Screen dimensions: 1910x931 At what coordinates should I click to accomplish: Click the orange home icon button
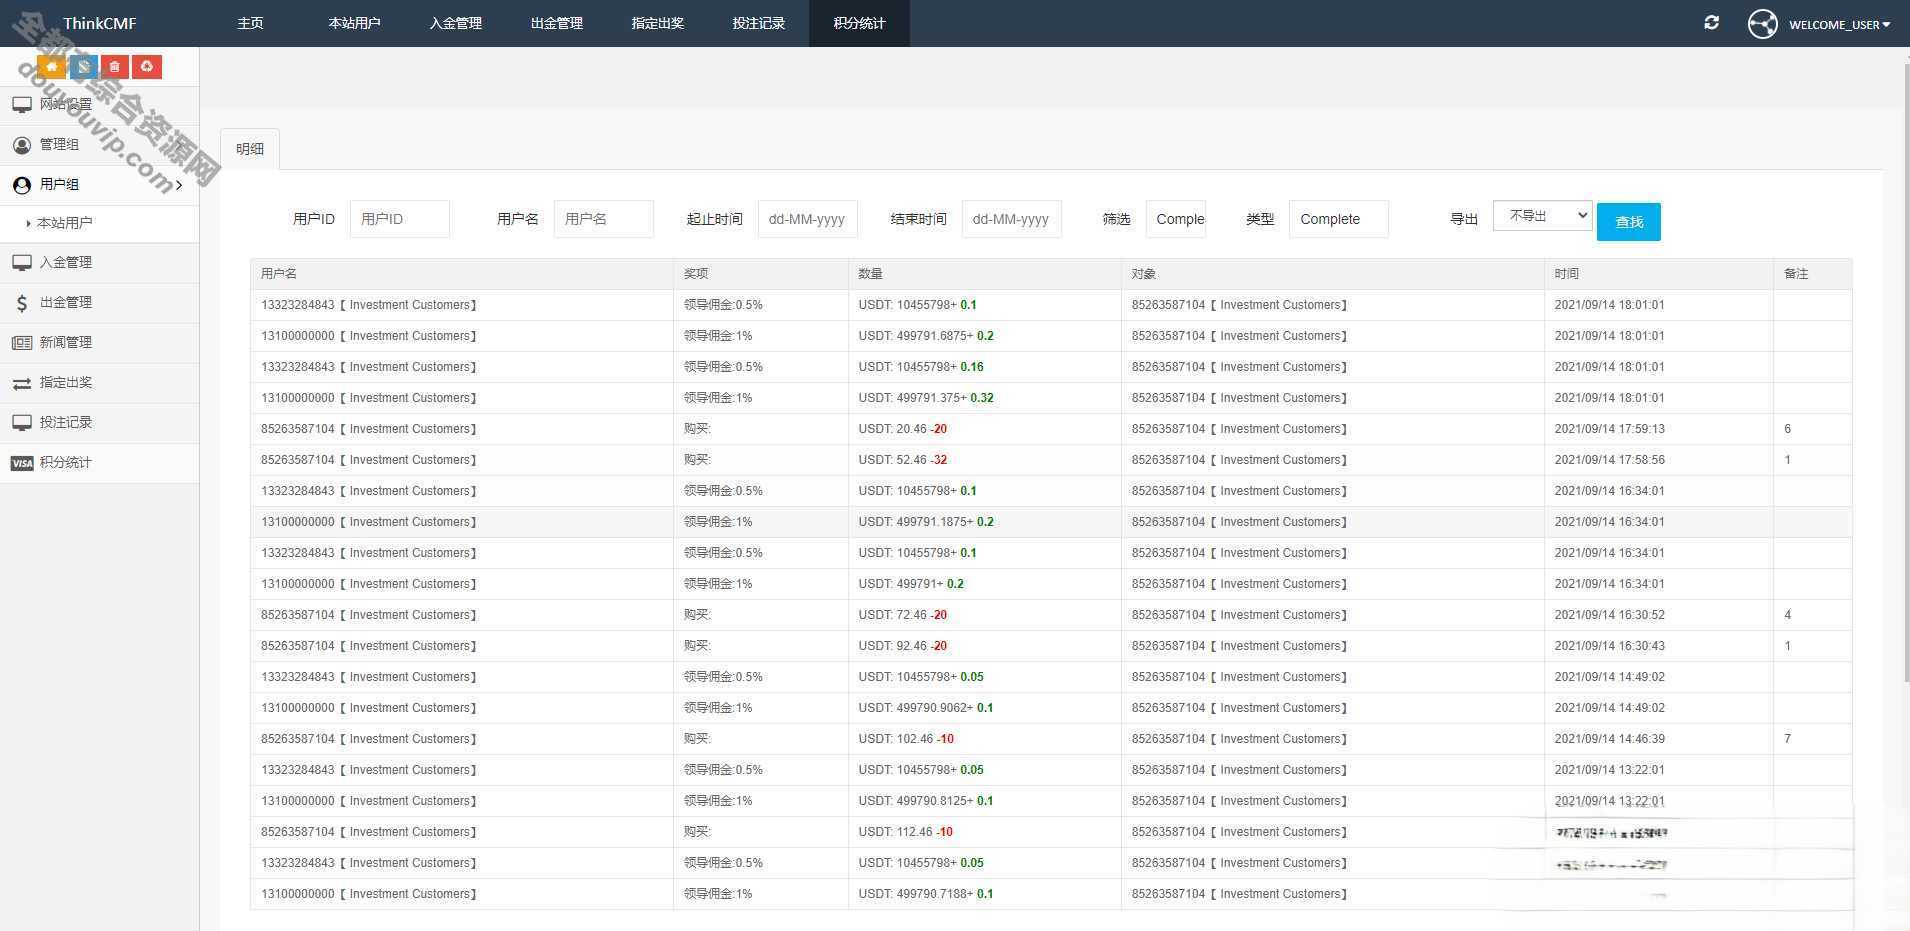pyautogui.click(x=52, y=67)
